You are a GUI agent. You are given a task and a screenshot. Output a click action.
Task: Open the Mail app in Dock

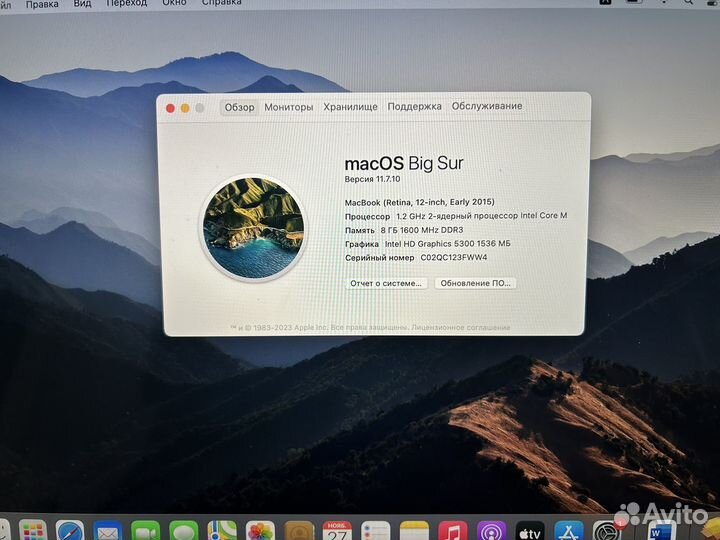107,532
